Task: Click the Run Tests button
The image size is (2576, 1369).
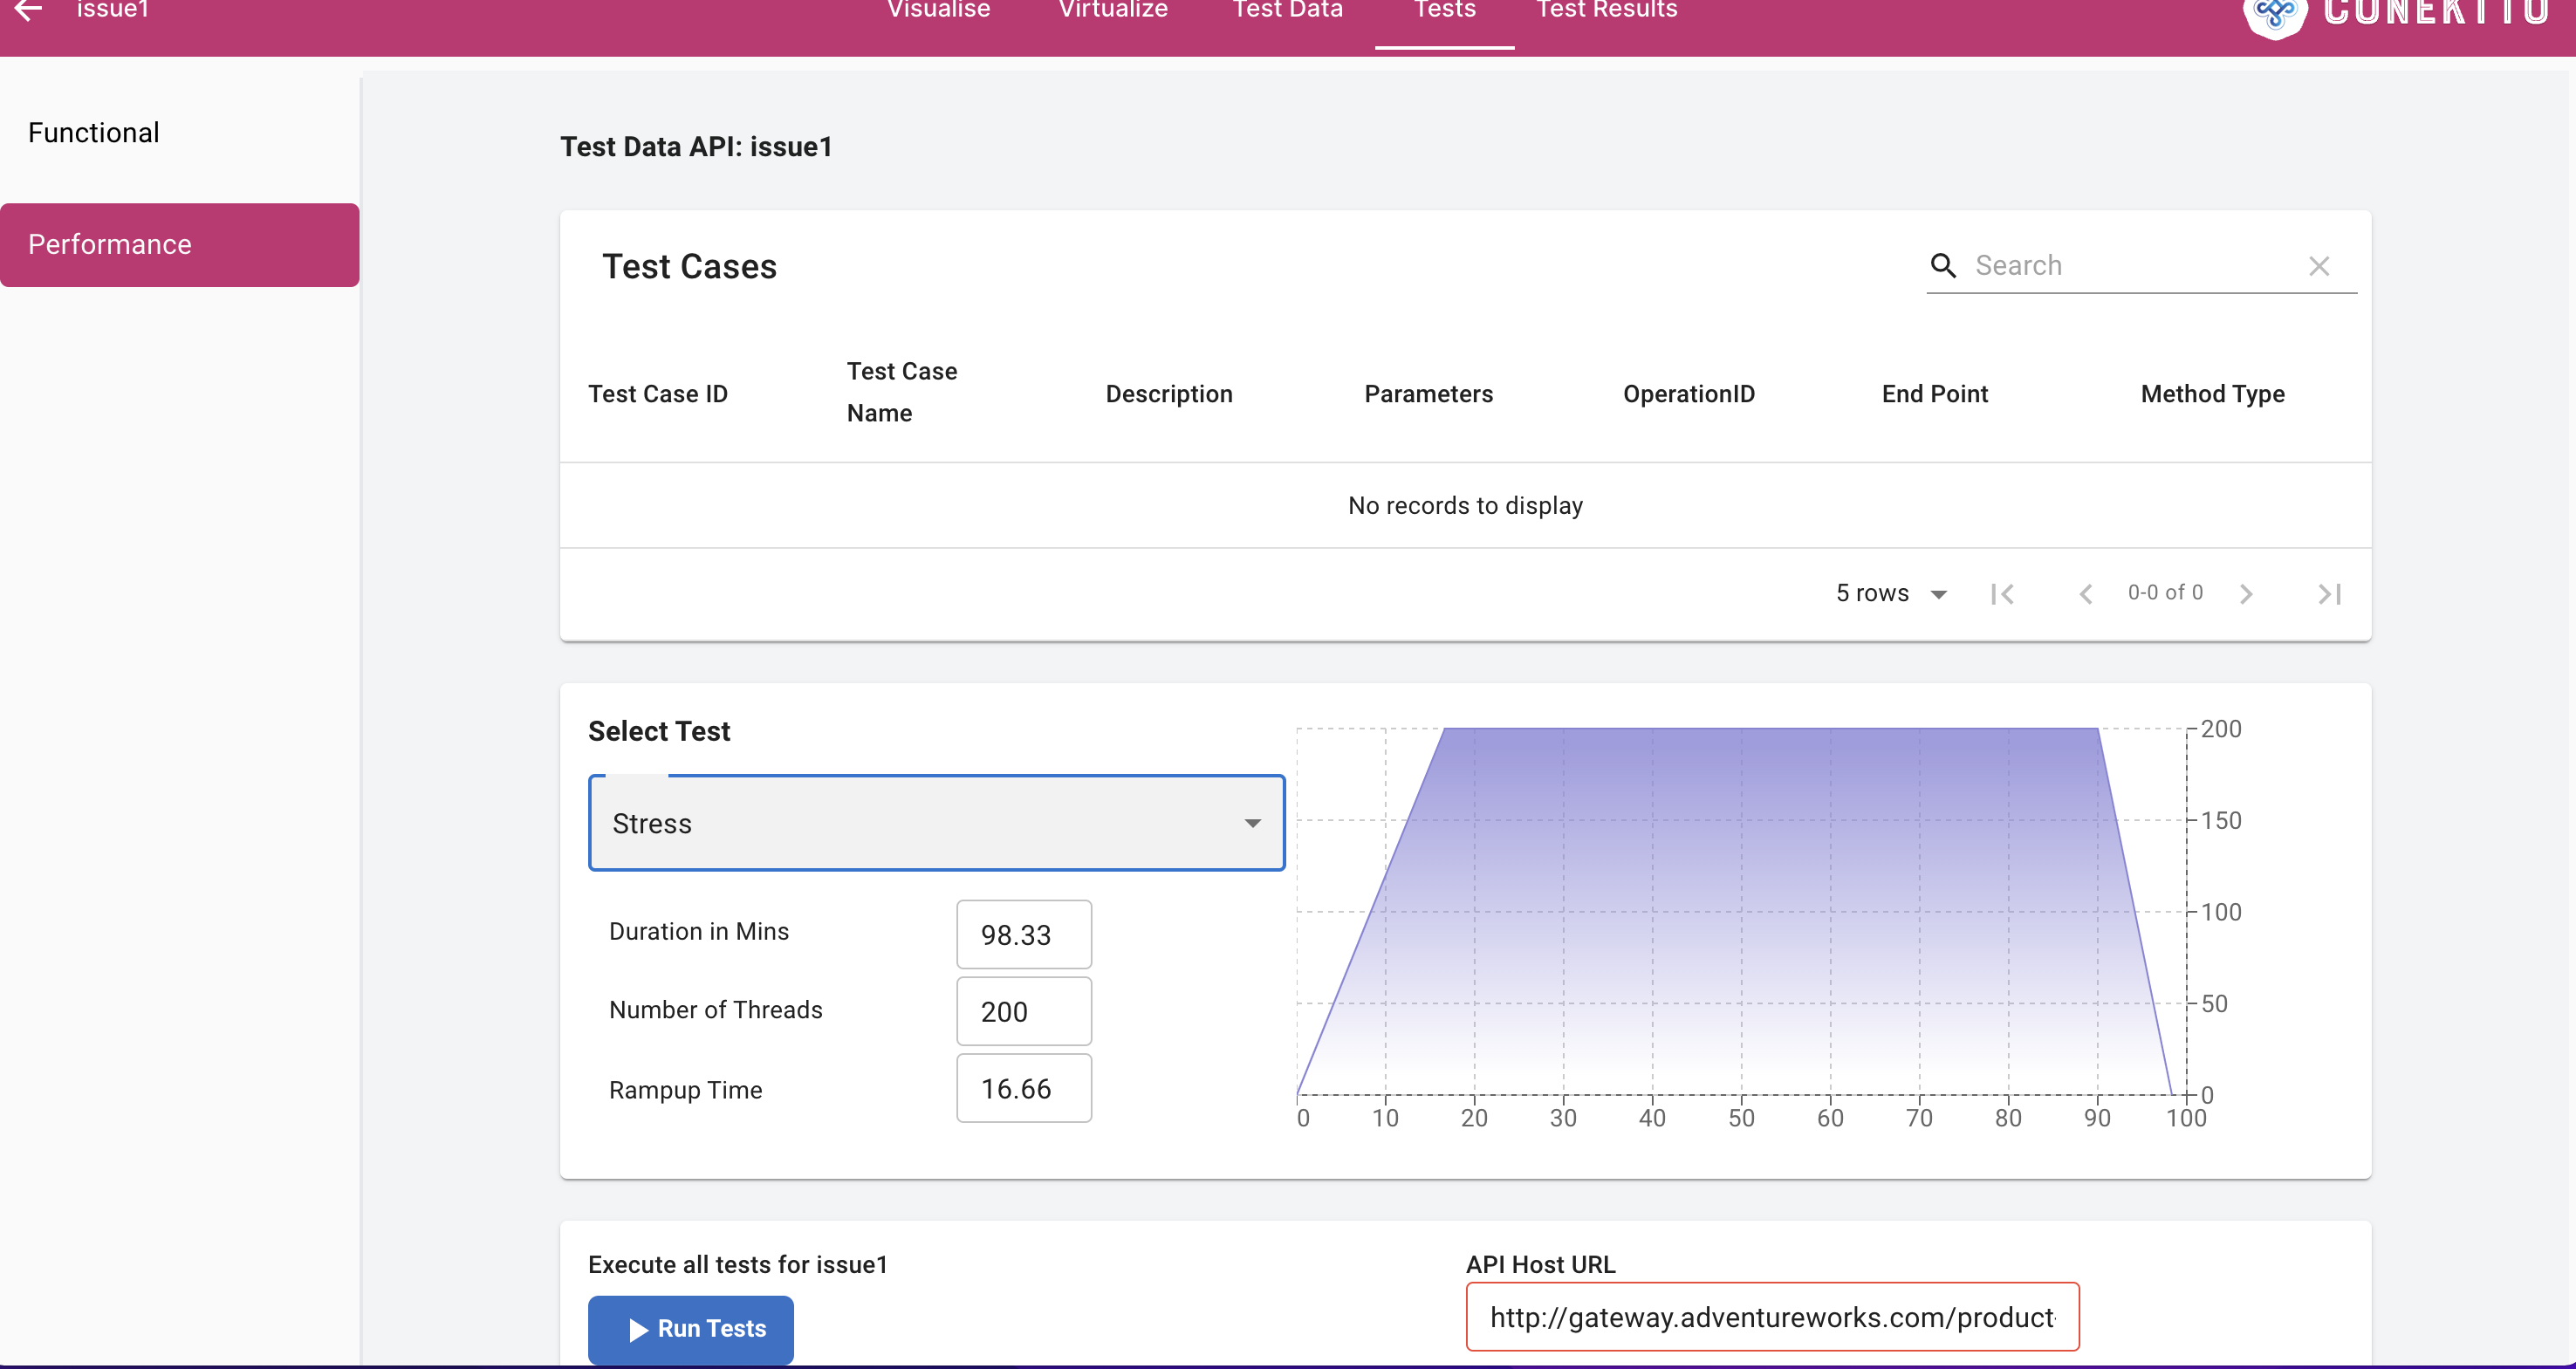Action: pyautogui.click(x=690, y=1329)
